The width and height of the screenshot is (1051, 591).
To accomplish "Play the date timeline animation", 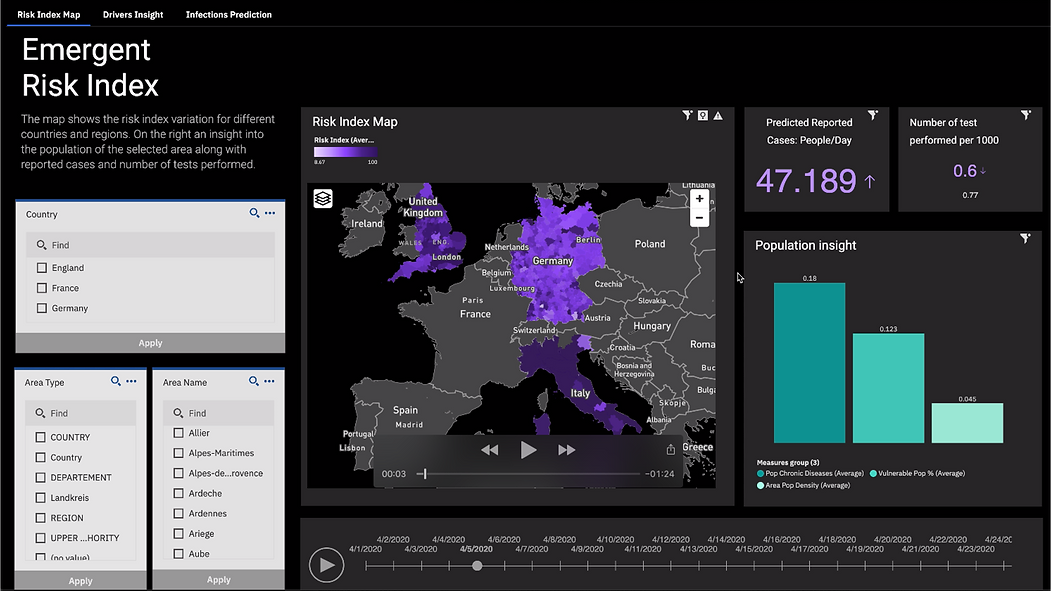I will point(326,566).
